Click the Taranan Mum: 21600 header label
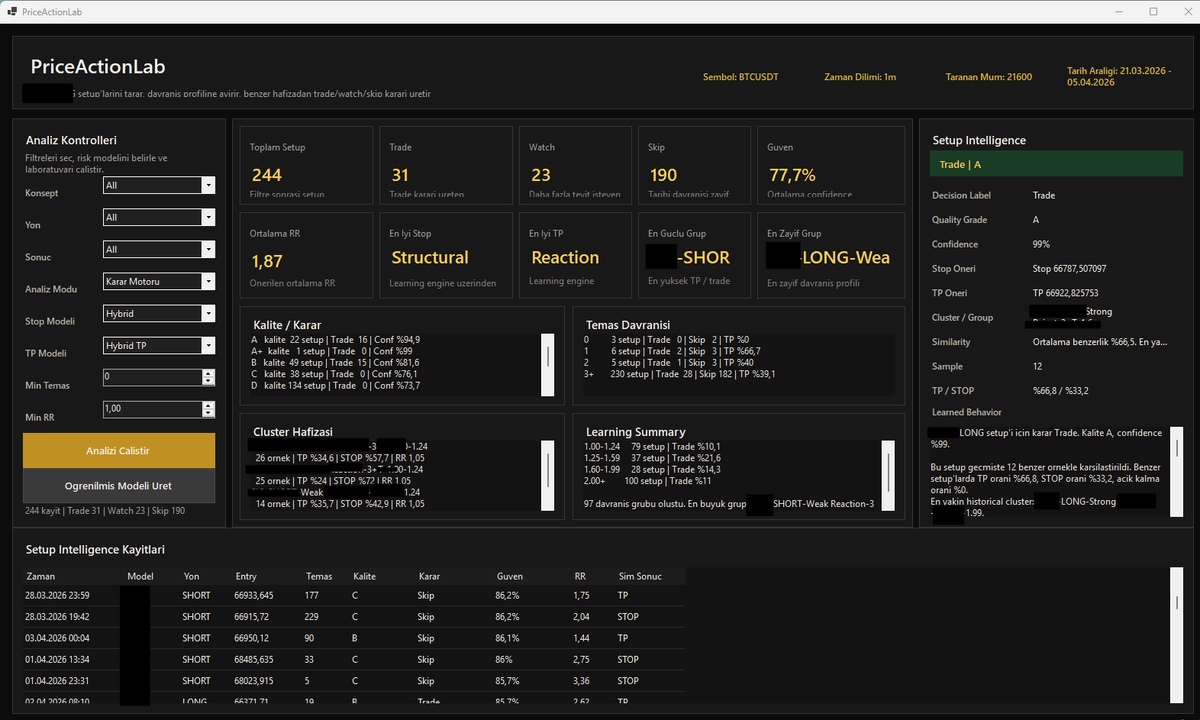This screenshot has height=720, width=1200. coord(989,77)
